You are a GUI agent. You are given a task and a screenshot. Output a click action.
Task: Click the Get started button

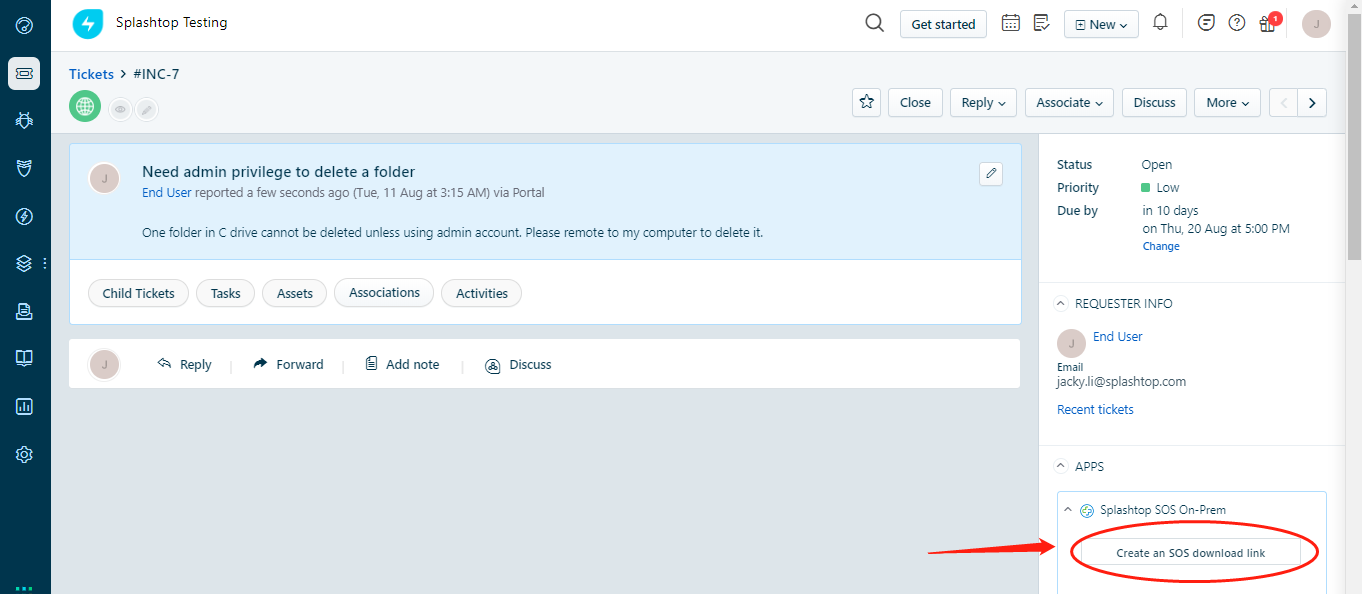tap(943, 24)
